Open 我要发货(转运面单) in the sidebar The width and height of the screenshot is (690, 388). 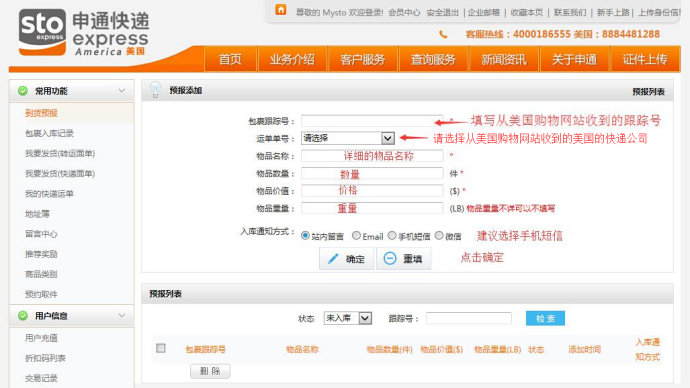click(60, 154)
